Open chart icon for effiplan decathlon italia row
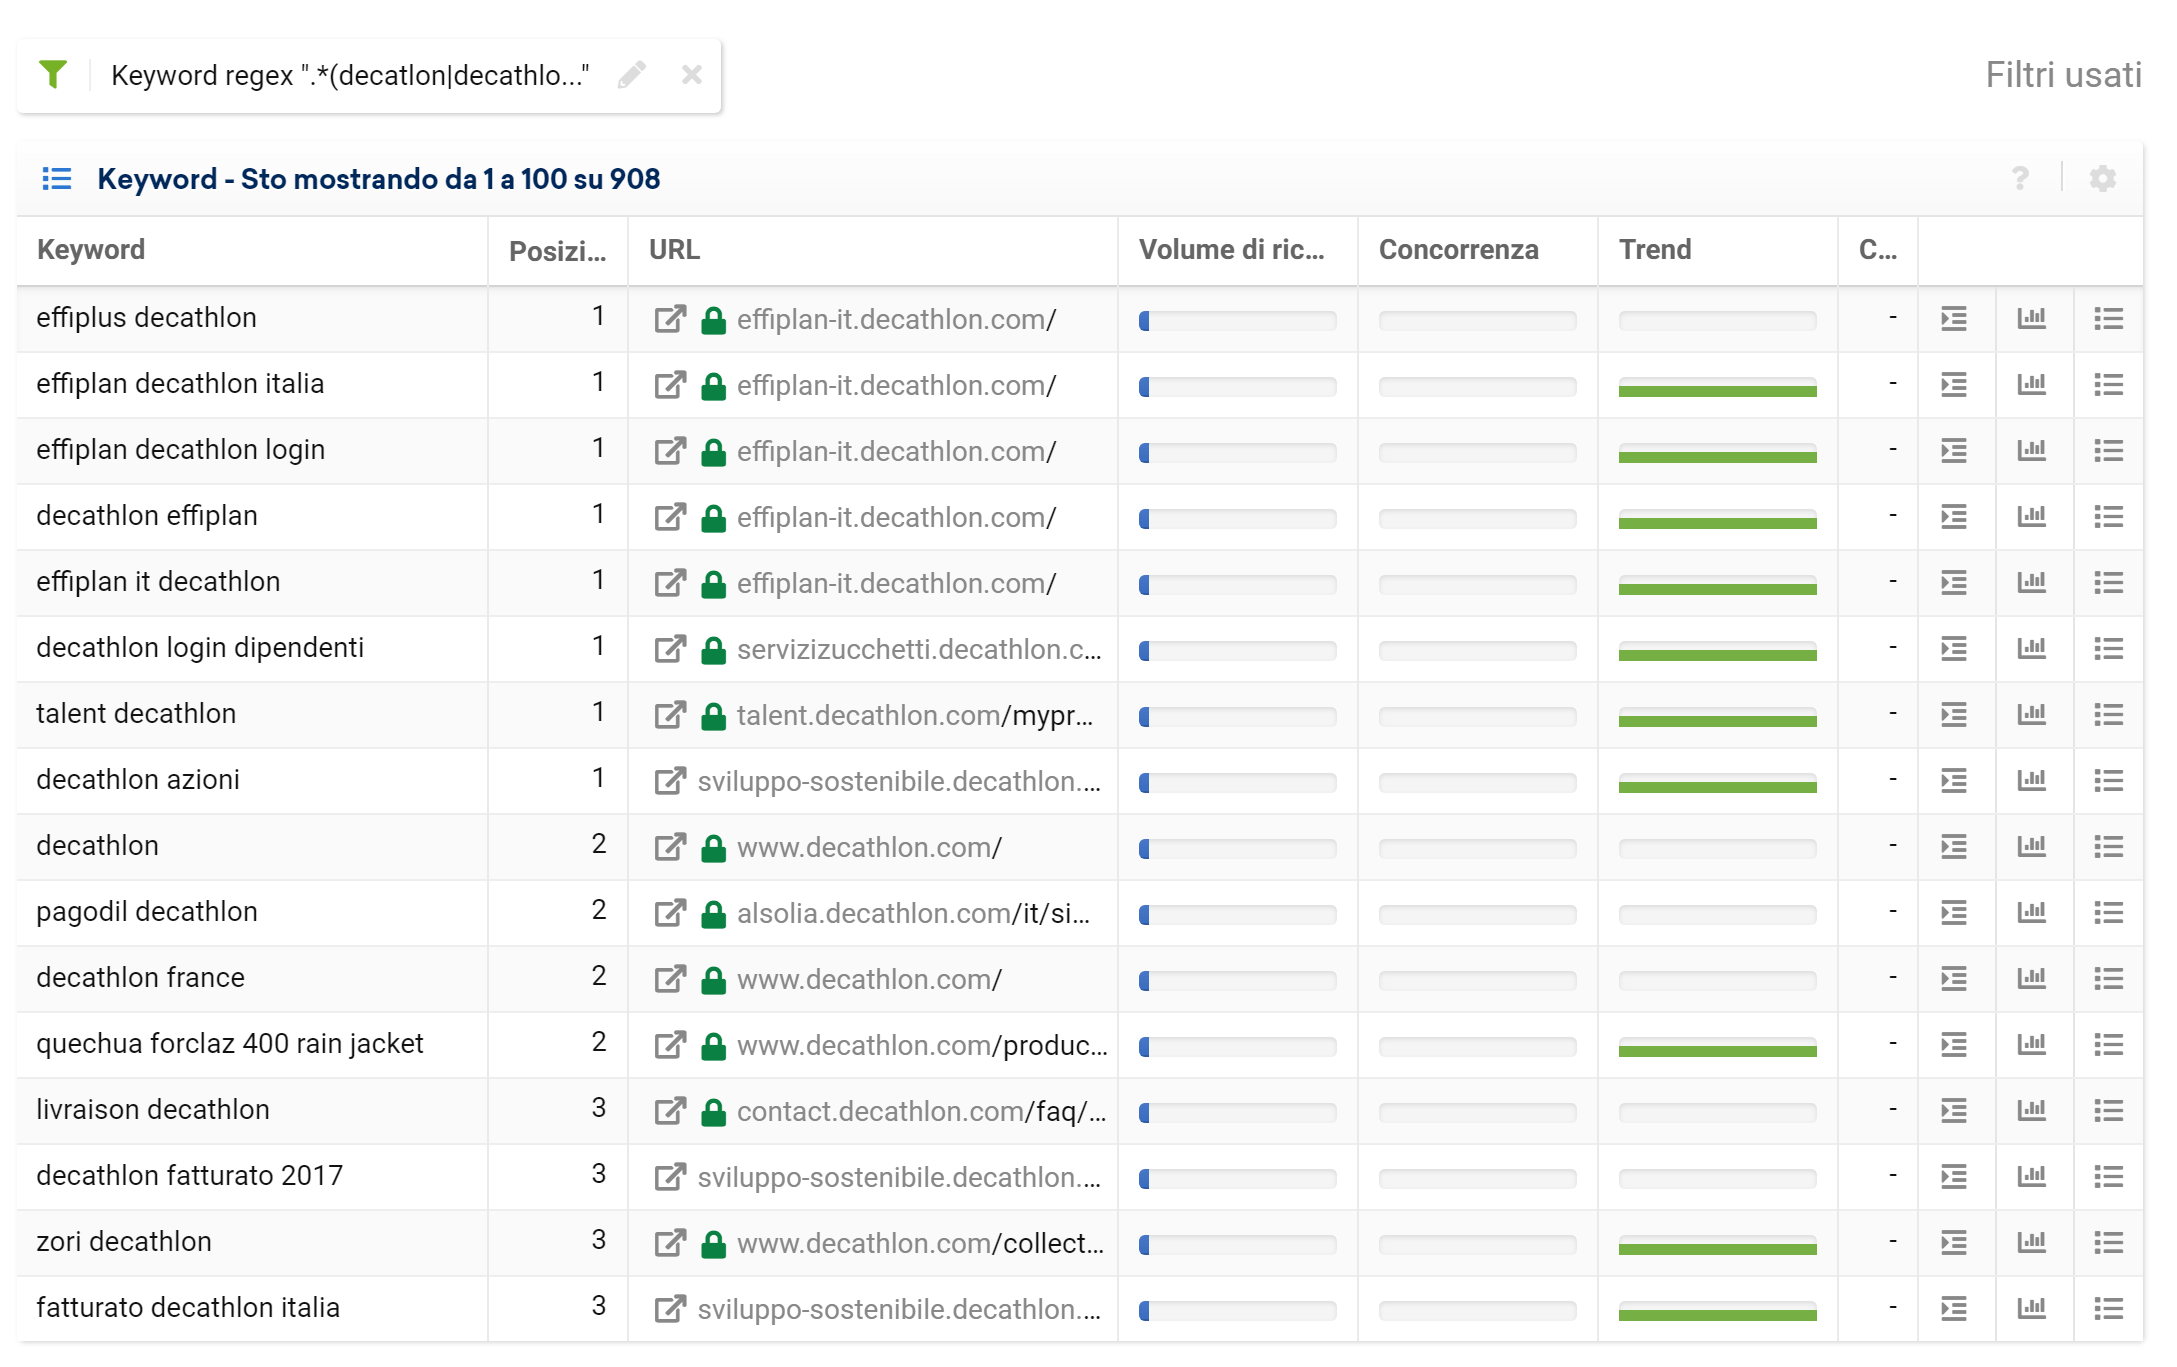The height and width of the screenshot is (1367, 2177). (2031, 385)
